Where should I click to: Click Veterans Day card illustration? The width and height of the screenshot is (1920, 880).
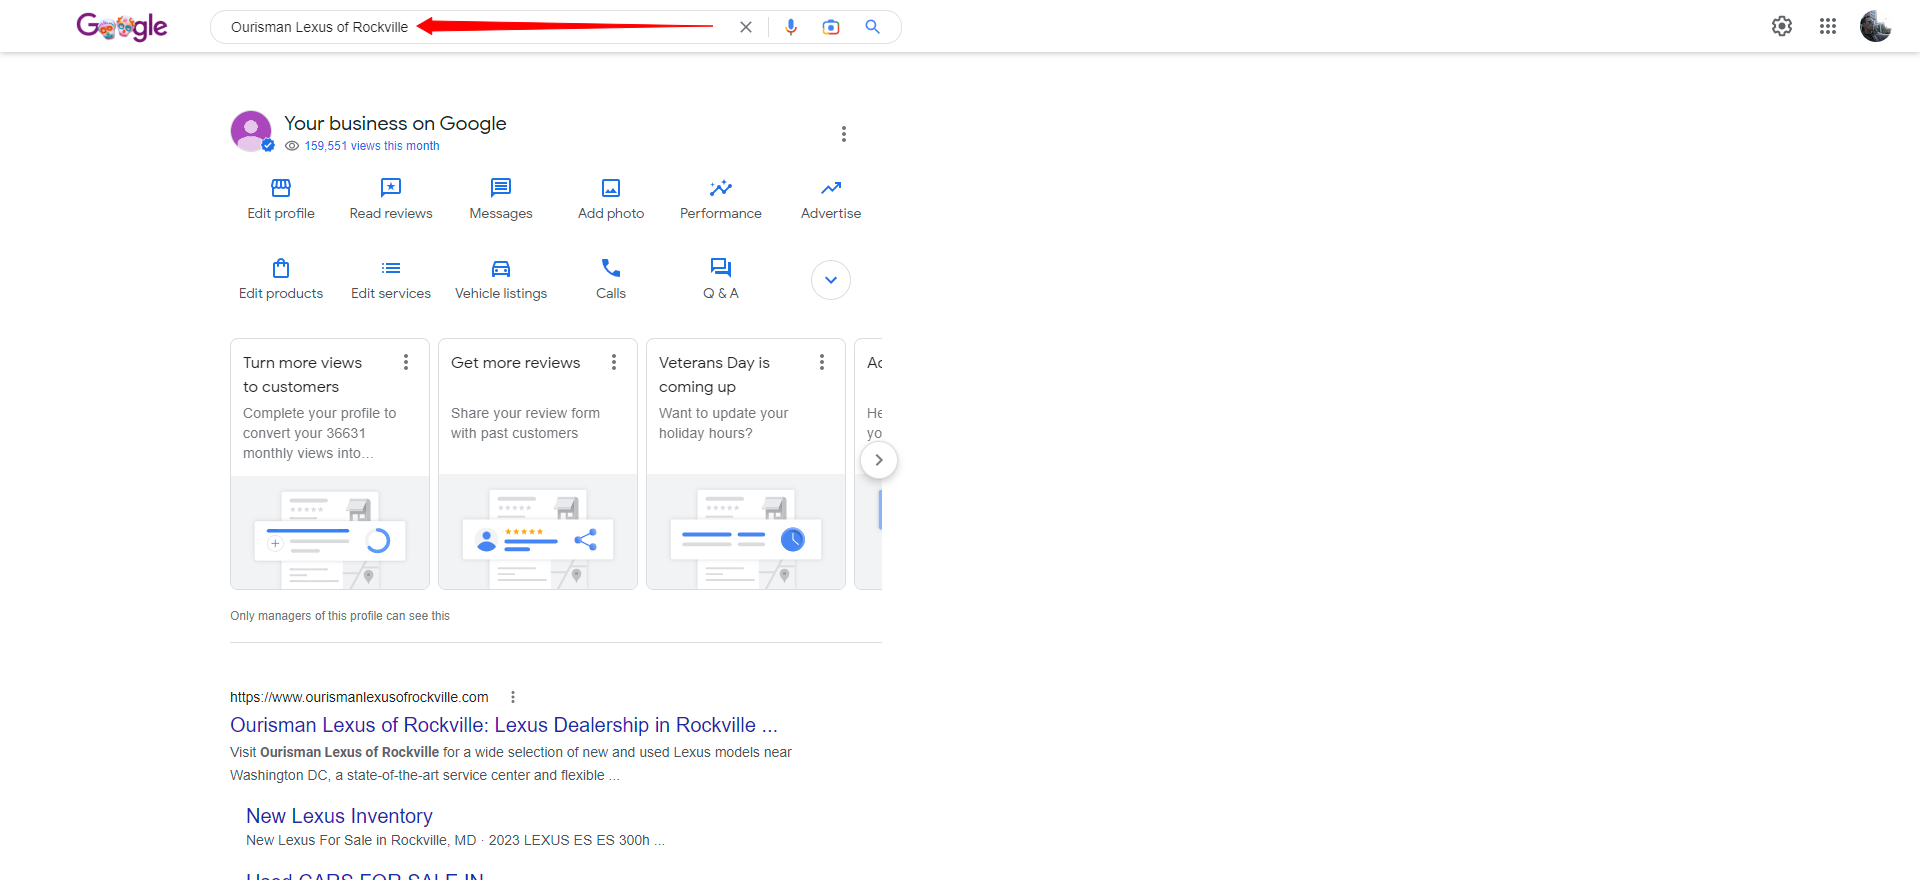coord(746,533)
